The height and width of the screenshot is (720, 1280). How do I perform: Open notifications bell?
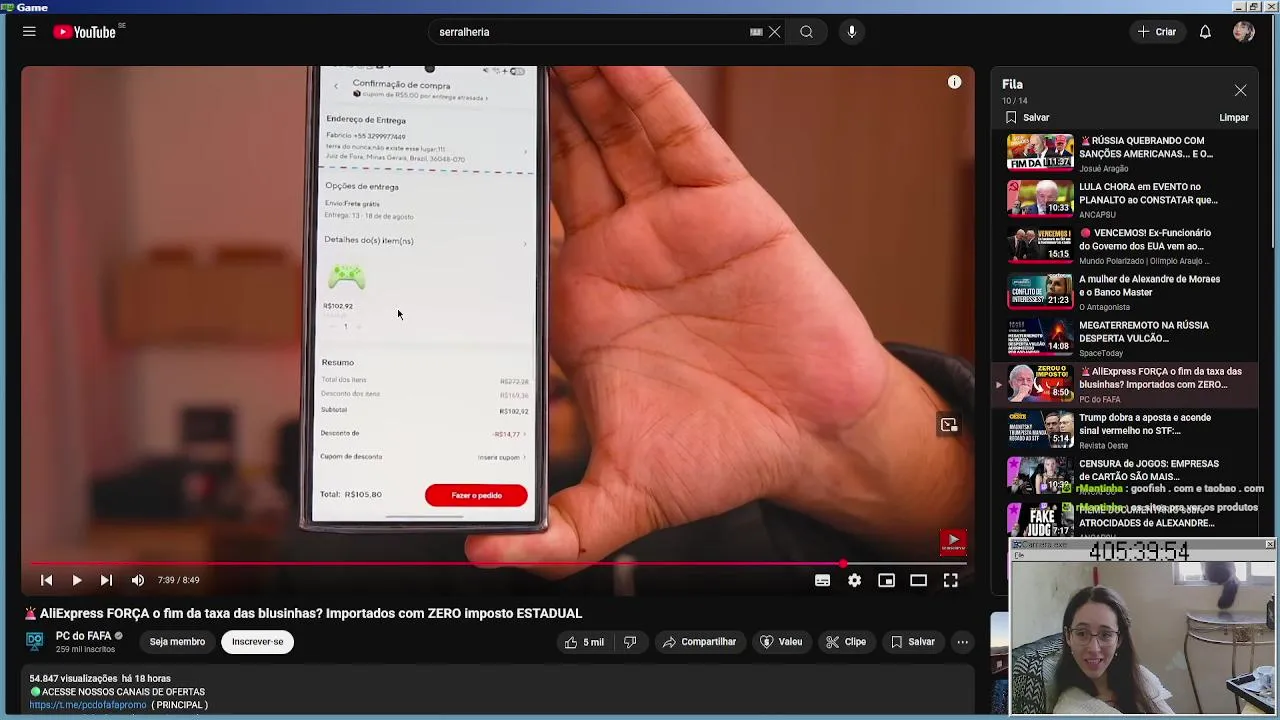click(x=1205, y=32)
